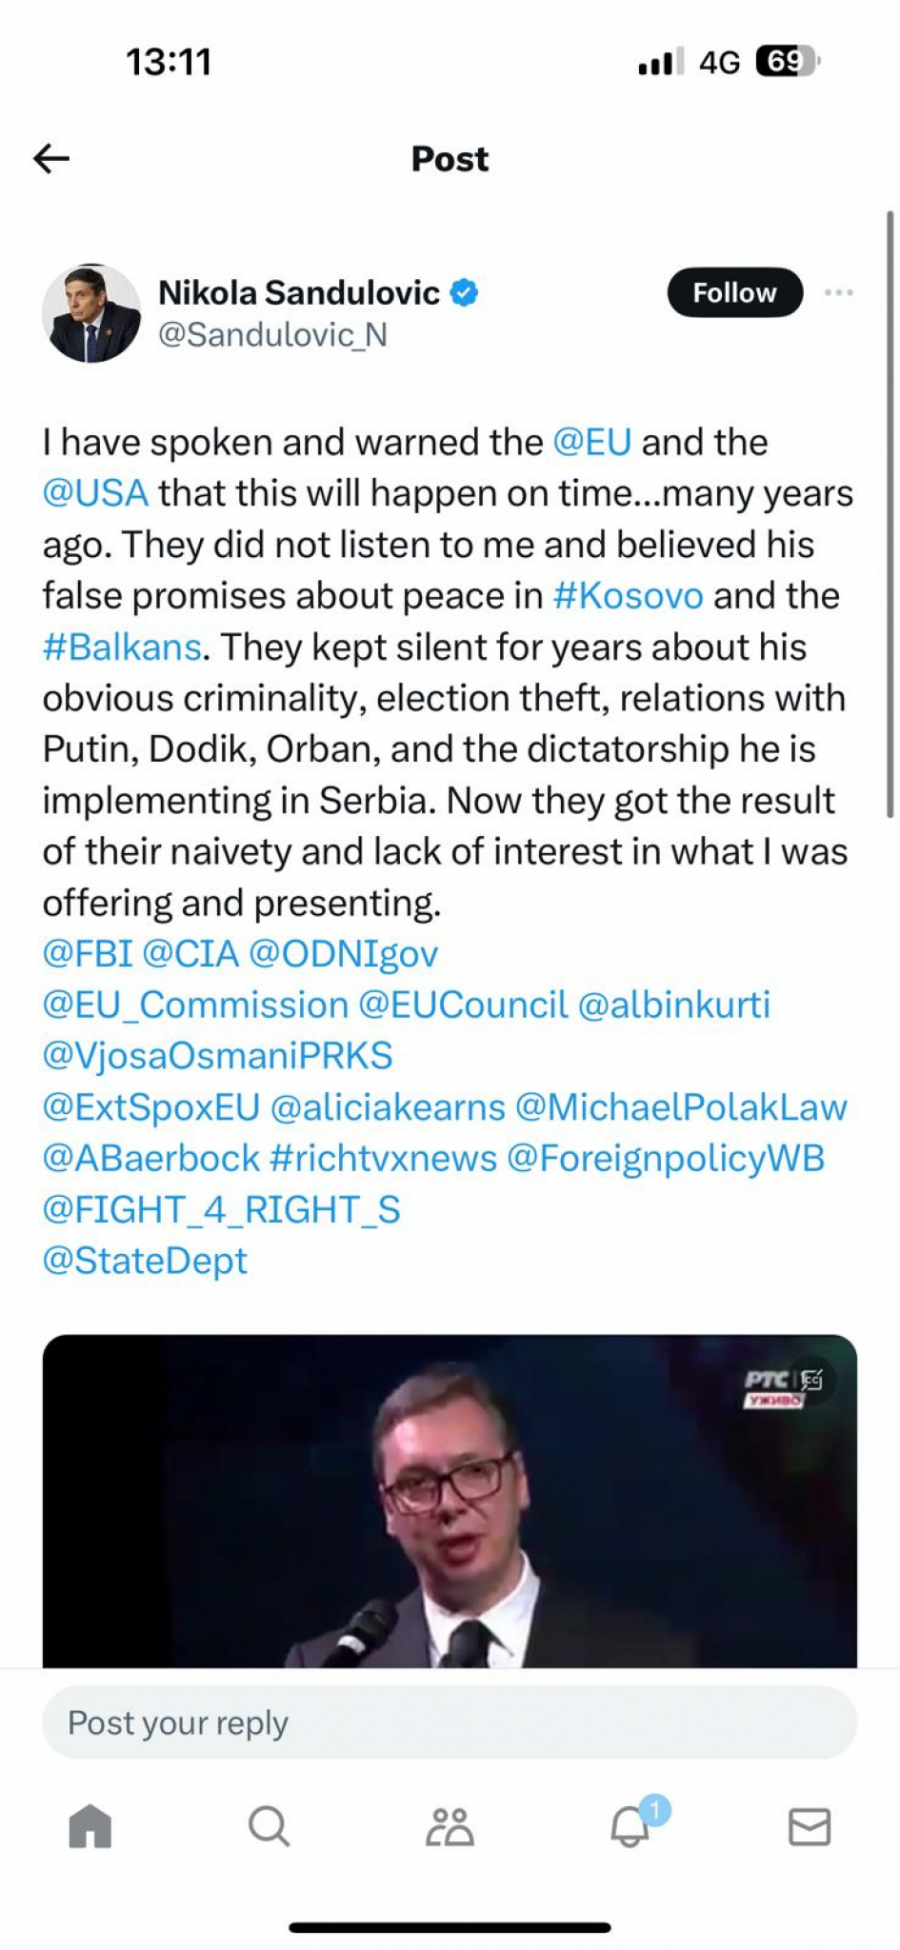Click the vertical scrollbar indicator
This screenshot has width=900, height=1950.
tap(889, 515)
